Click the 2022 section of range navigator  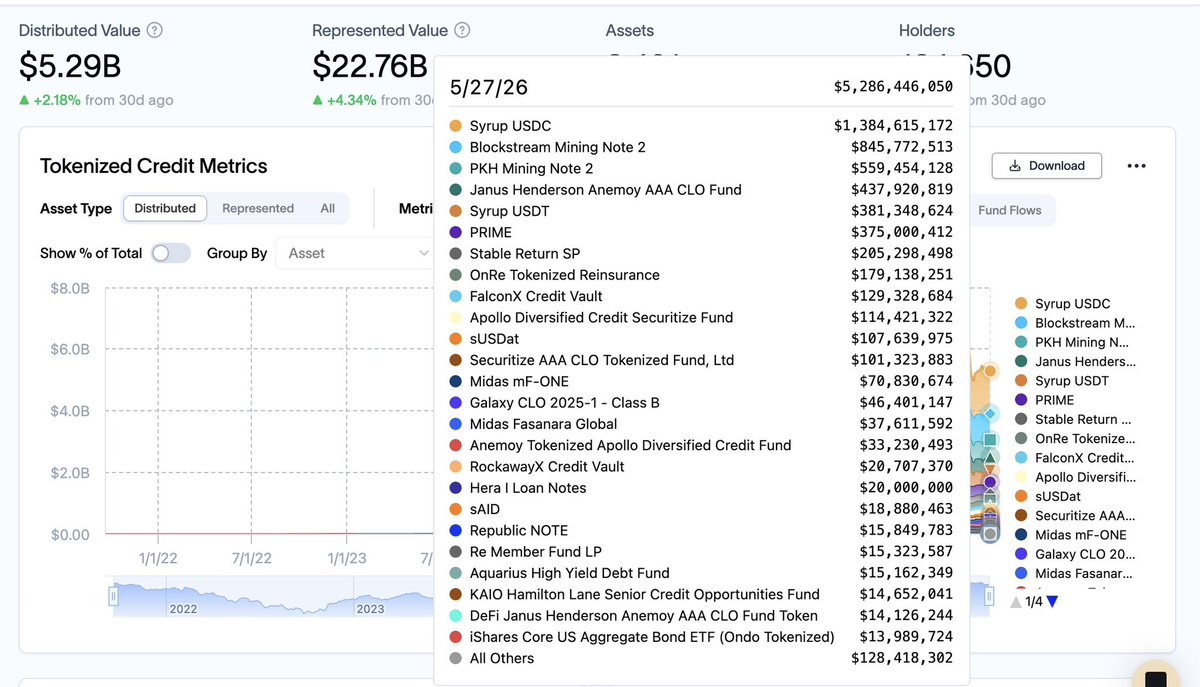(183, 608)
